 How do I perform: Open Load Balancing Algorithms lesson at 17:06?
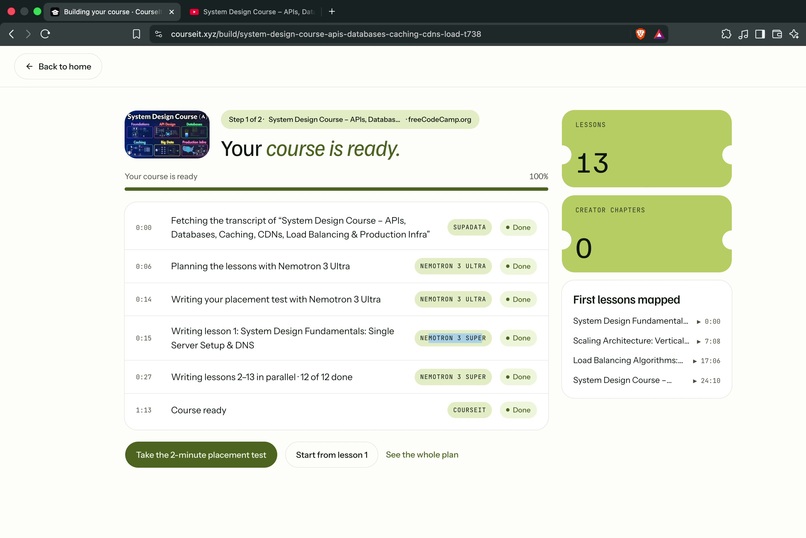[x=647, y=360]
